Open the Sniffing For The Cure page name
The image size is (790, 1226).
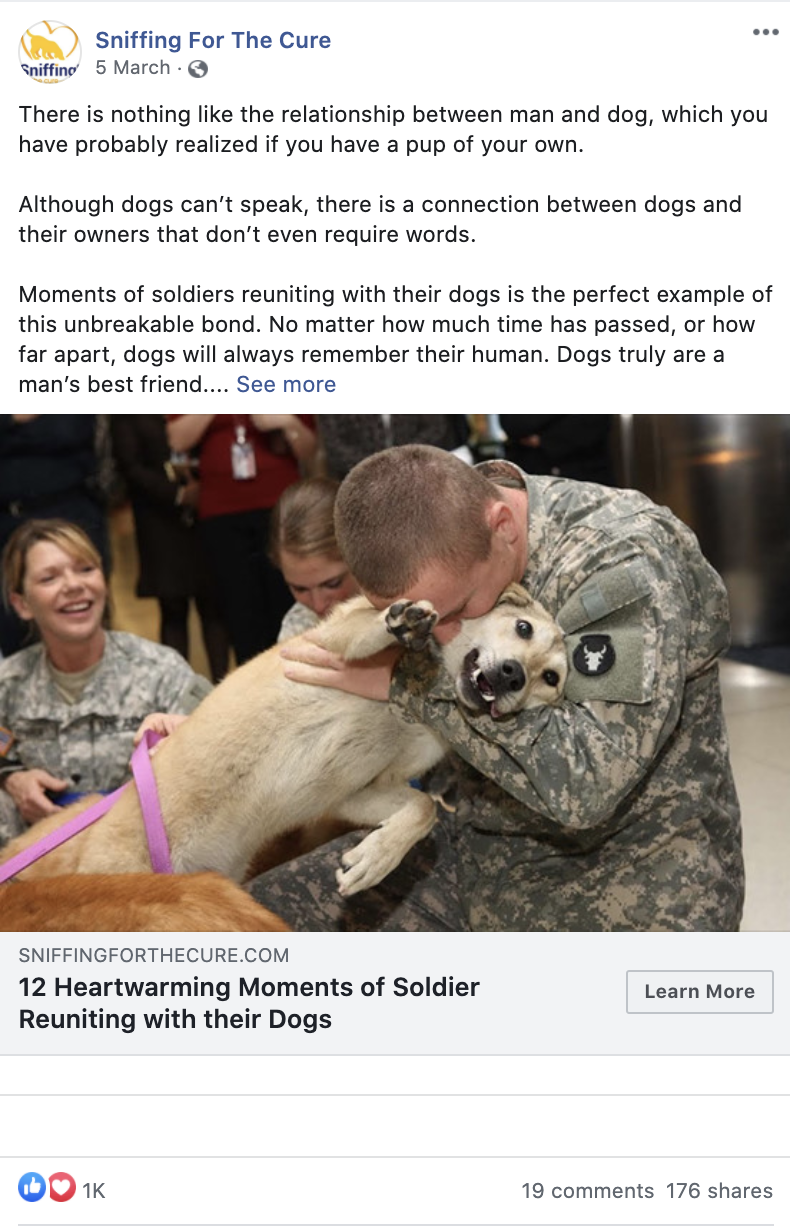tap(213, 41)
